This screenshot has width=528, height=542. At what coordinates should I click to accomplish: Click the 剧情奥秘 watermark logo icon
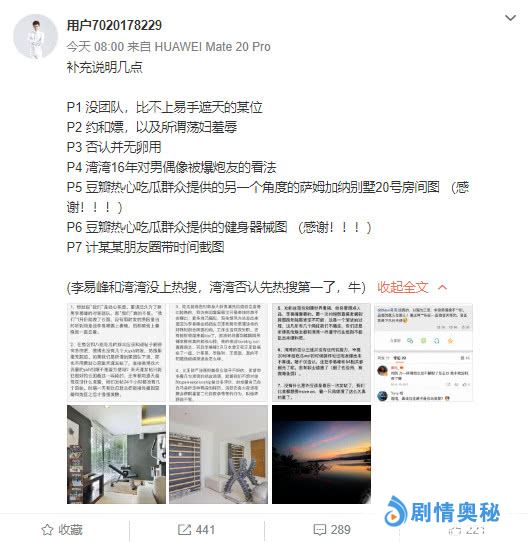tap(396, 512)
